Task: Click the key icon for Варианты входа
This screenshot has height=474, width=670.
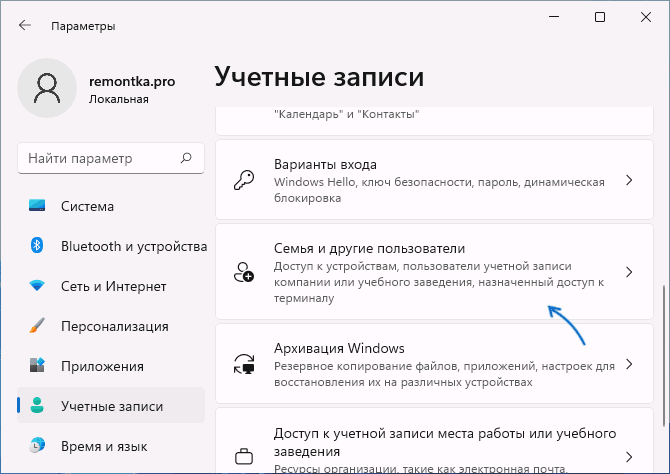Action: click(x=244, y=180)
